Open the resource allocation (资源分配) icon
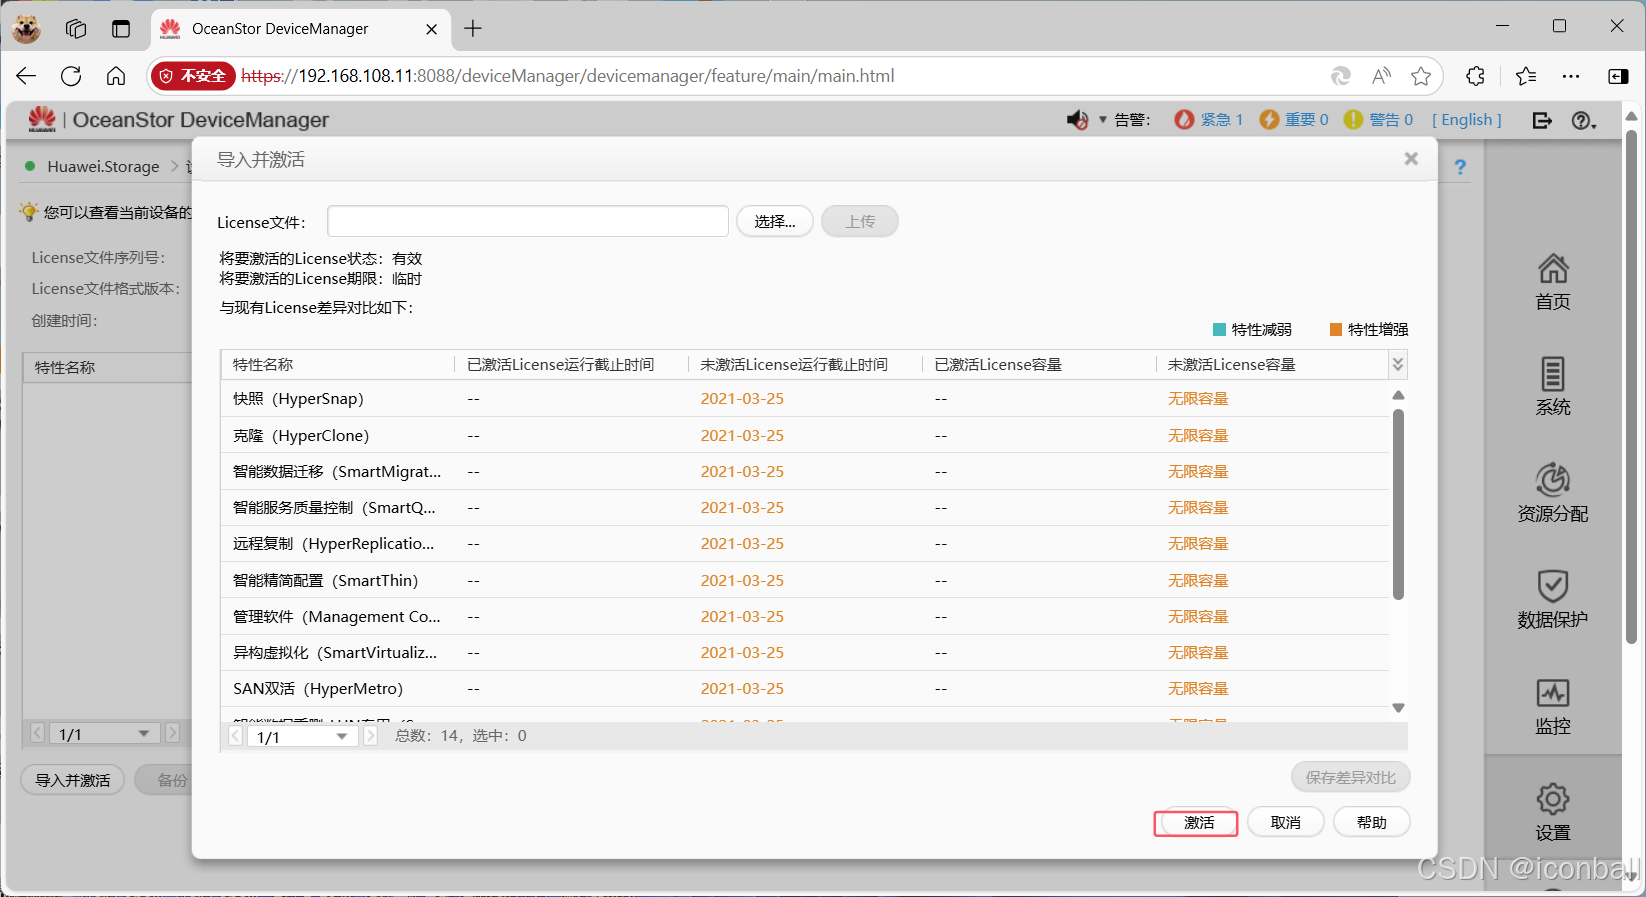Viewport: 1646px width, 897px height. (x=1553, y=480)
